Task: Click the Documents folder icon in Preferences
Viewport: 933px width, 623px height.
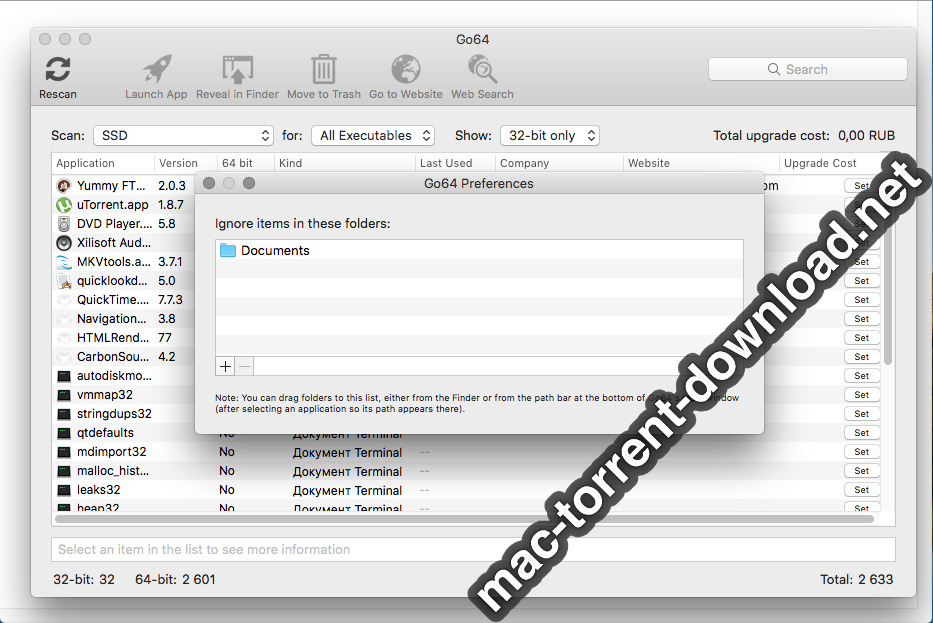Action: [228, 251]
